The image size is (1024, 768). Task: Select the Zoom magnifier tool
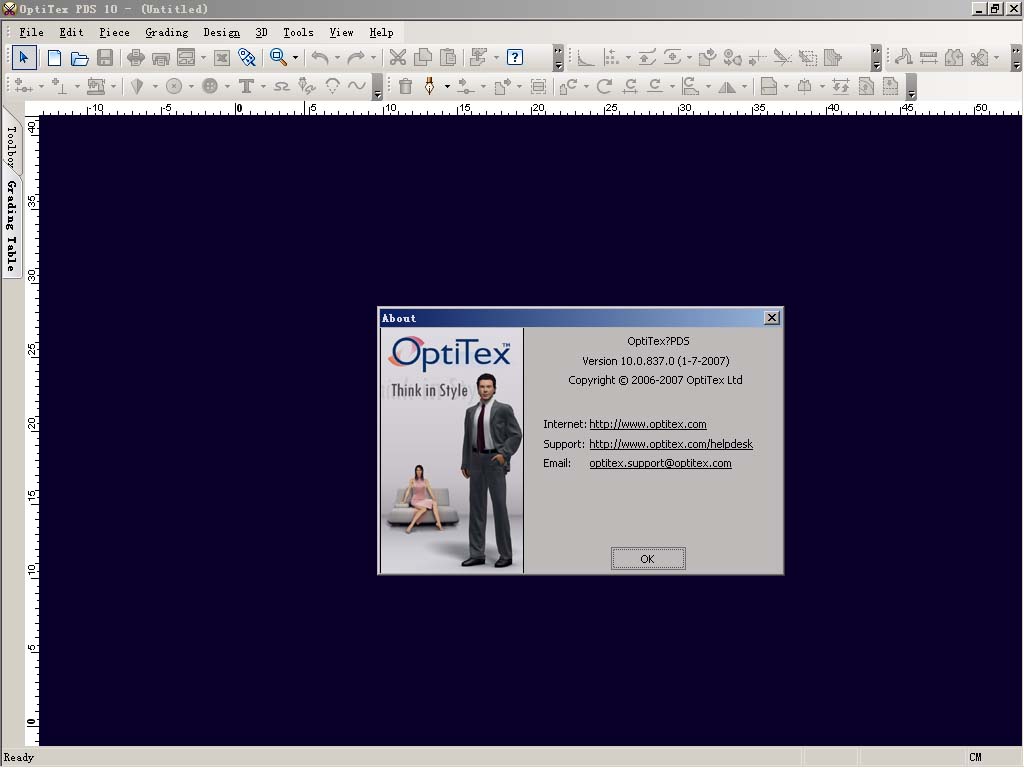(x=278, y=57)
